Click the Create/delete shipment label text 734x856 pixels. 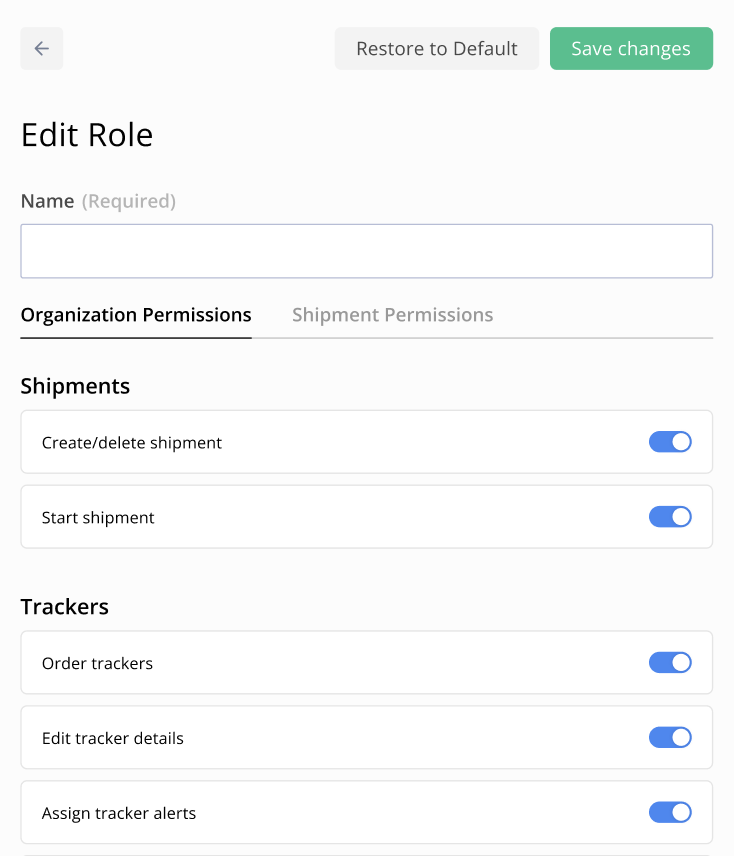click(x=132, y=443)
